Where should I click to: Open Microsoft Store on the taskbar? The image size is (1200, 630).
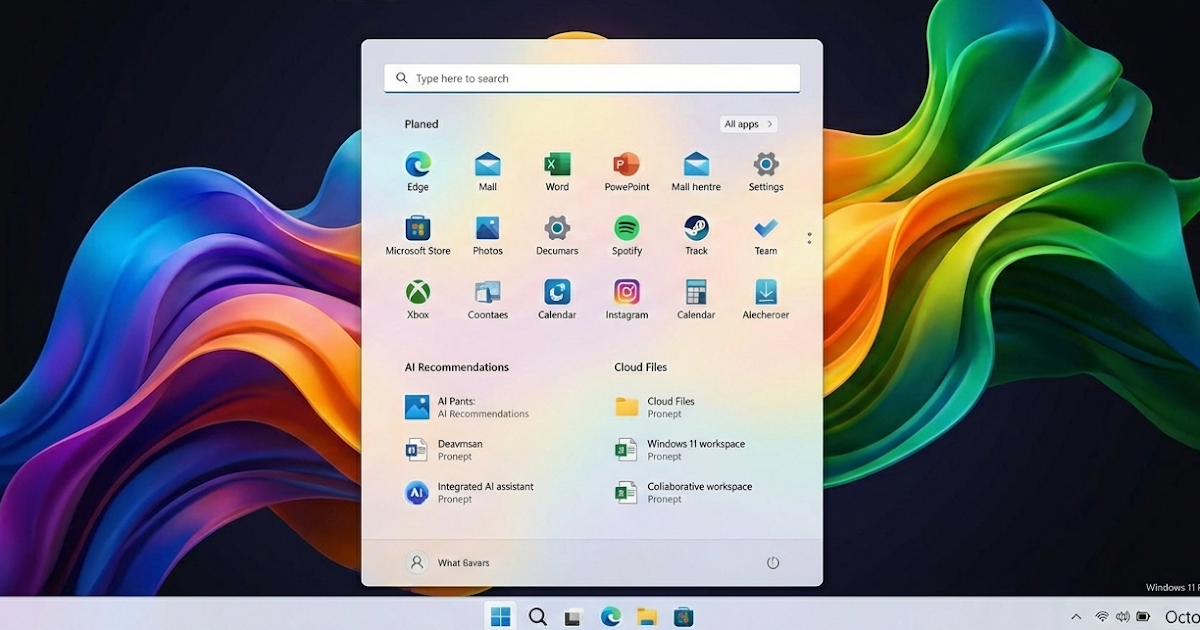pos(684,617)
